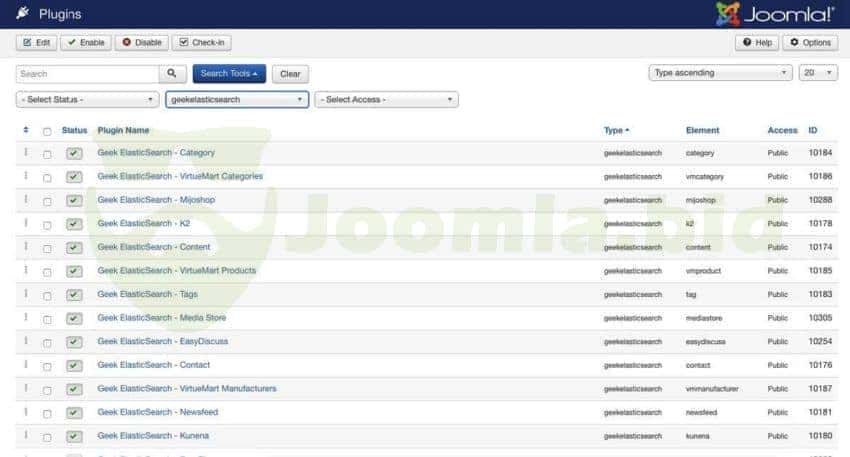This screenshot has height=457, width=850.
Task: Open Geek ElasticSearch - Newsfeed plugin link
Action: 158,412
